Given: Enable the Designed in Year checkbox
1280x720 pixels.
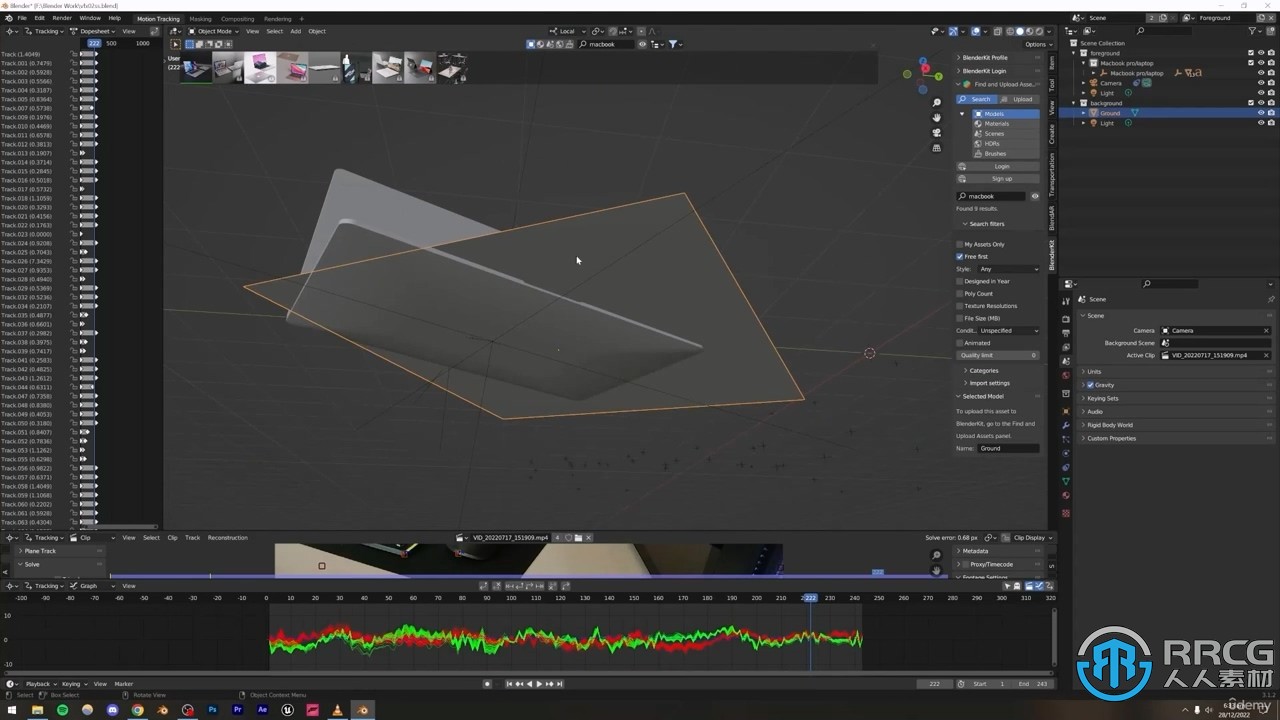Looking at the screenshot, I should [x=960, y=281].
